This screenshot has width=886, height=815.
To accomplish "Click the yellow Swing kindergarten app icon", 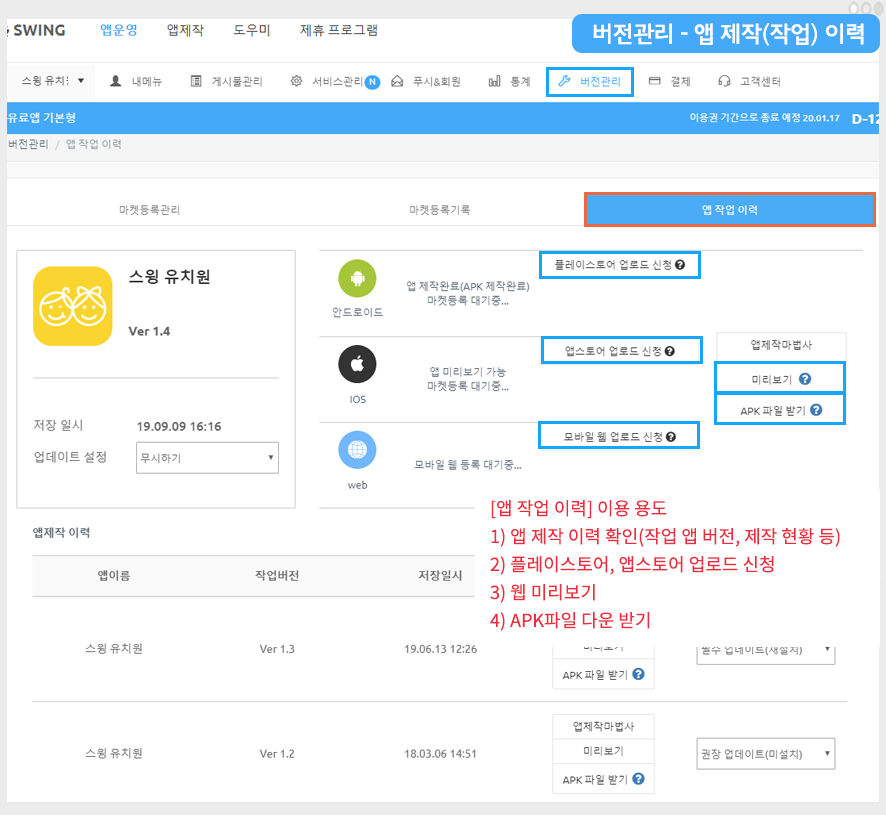I will pos(72,306).
